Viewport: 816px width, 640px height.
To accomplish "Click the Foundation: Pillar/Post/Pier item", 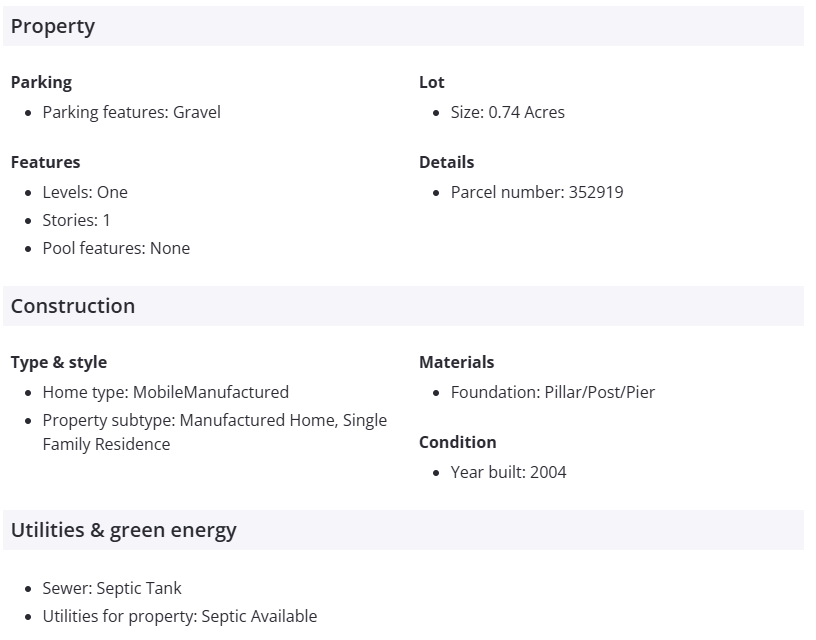I will pos(553,392).
